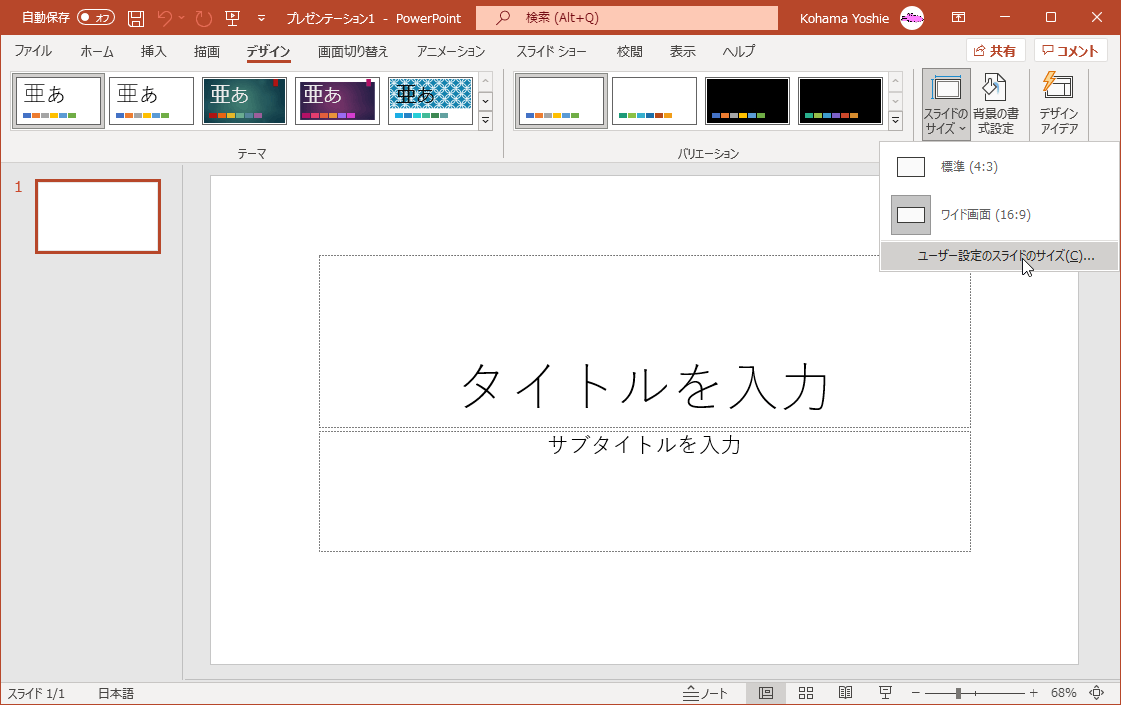The width and height of the screenshot is (1121, 705).
Task: Select the デザイン tab
Action: point(268,51)
